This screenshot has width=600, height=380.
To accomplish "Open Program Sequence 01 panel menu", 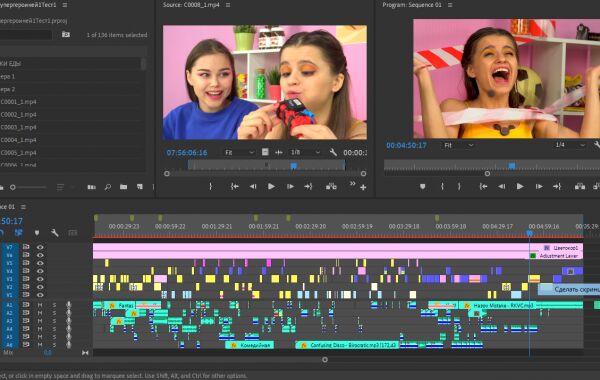I will click(x=450, y=5).
